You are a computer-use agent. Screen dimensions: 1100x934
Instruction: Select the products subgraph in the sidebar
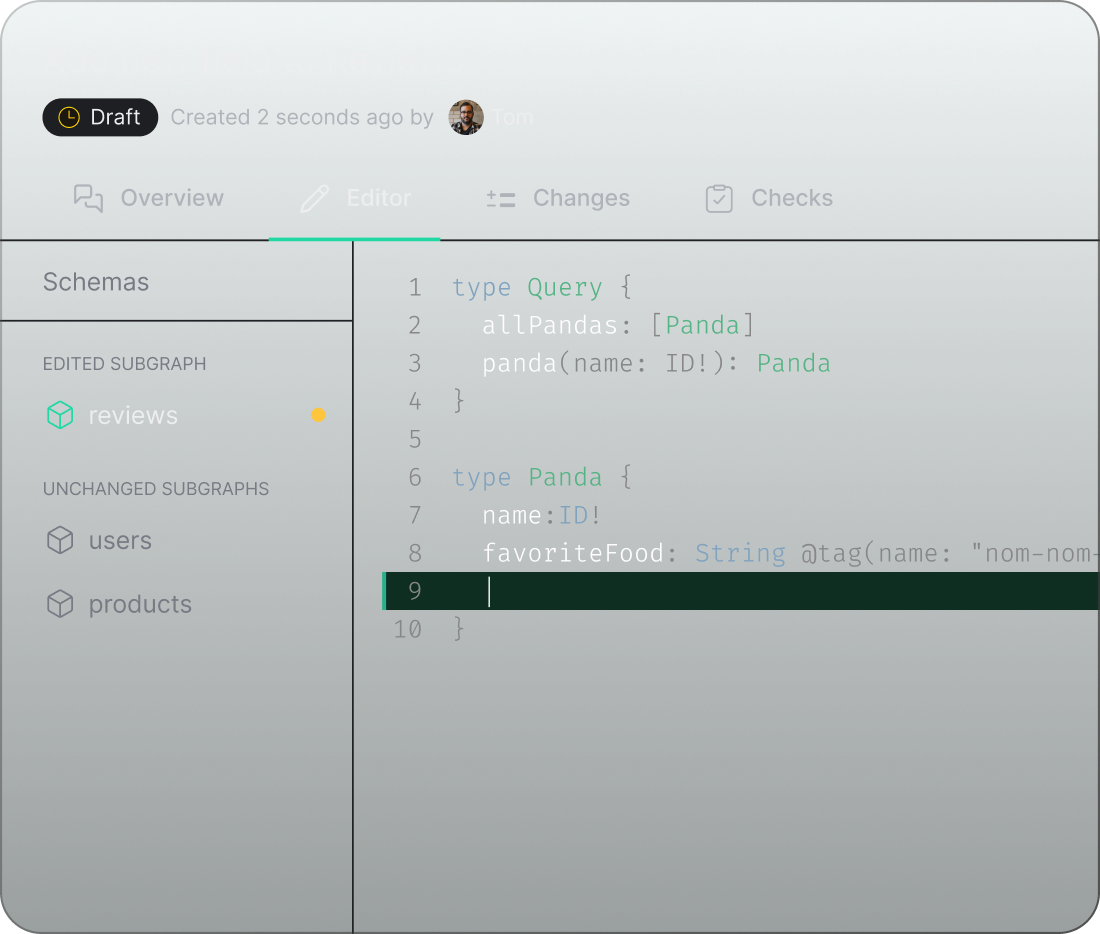[140, 604]
